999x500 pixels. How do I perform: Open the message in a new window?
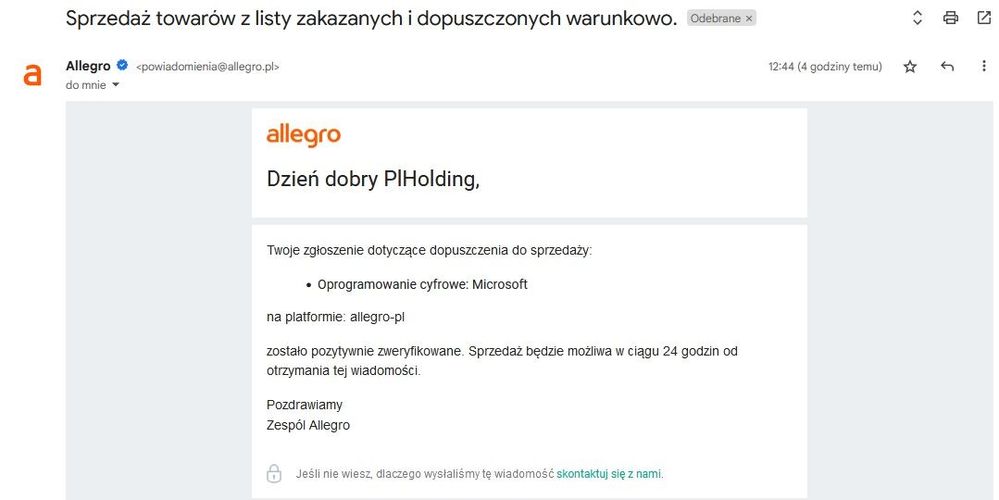(982, 18)
